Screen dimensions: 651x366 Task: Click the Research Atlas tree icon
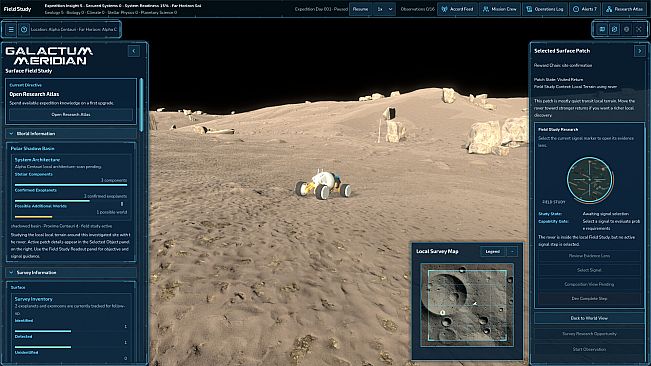[609, 9]
